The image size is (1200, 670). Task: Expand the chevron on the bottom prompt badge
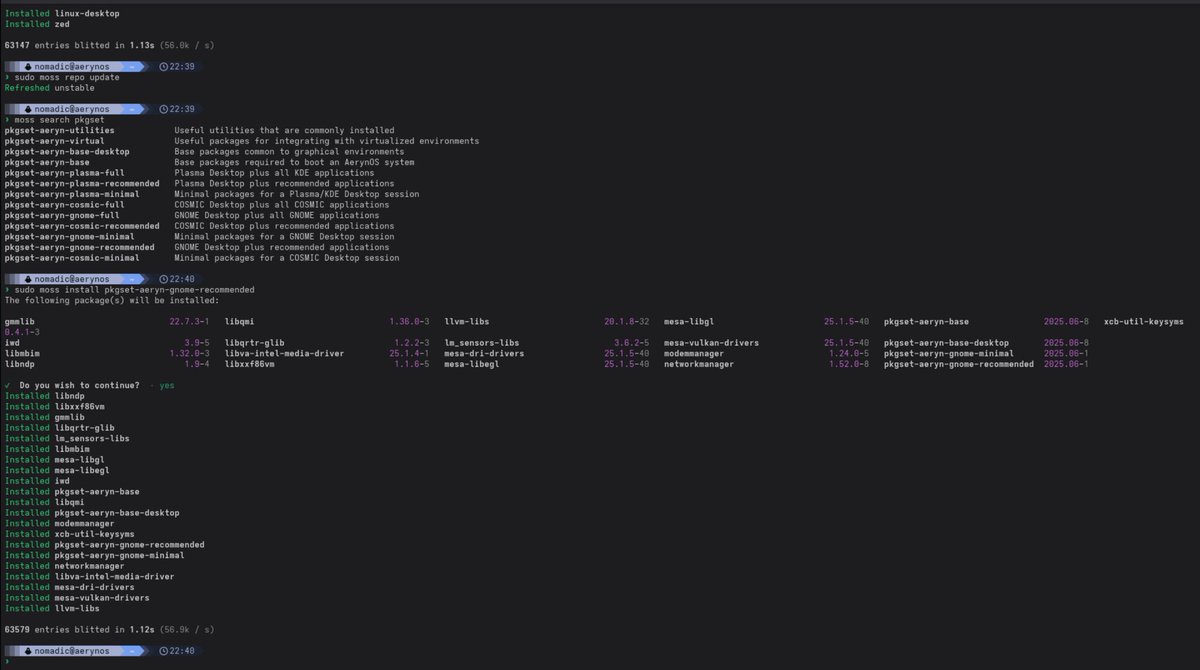143,650
